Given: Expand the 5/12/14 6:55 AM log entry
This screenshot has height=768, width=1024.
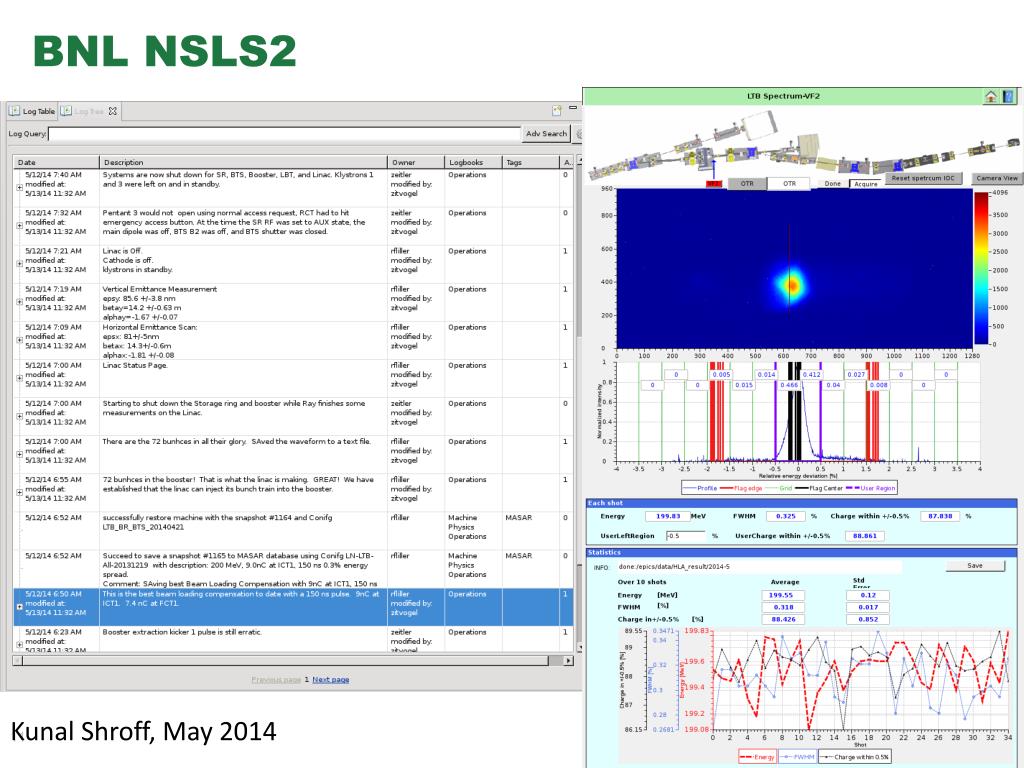Looking at the screenshot, I should click(20, 492).
